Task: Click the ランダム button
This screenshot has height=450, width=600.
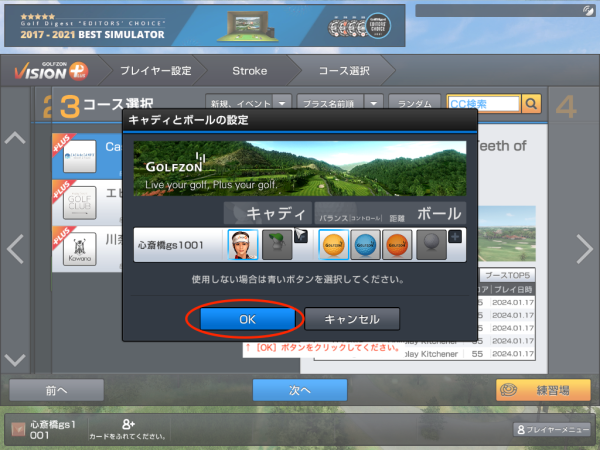Action: click(414, 104)
